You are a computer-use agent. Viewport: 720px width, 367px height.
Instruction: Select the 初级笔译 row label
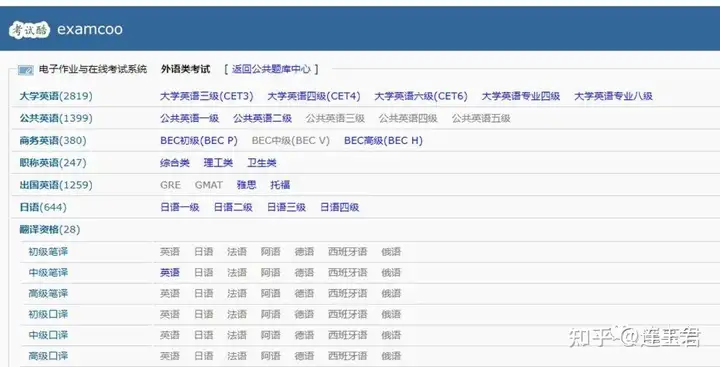click(48, 251)
